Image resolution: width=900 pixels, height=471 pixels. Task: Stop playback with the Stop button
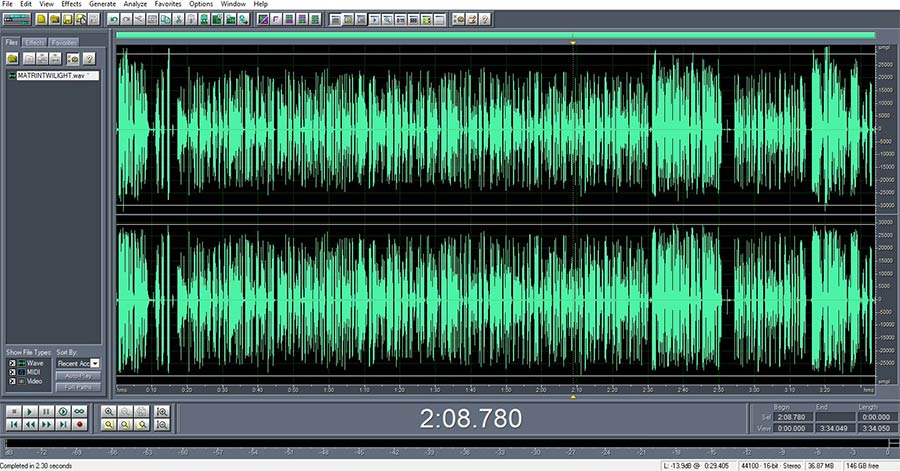point(14,411)
